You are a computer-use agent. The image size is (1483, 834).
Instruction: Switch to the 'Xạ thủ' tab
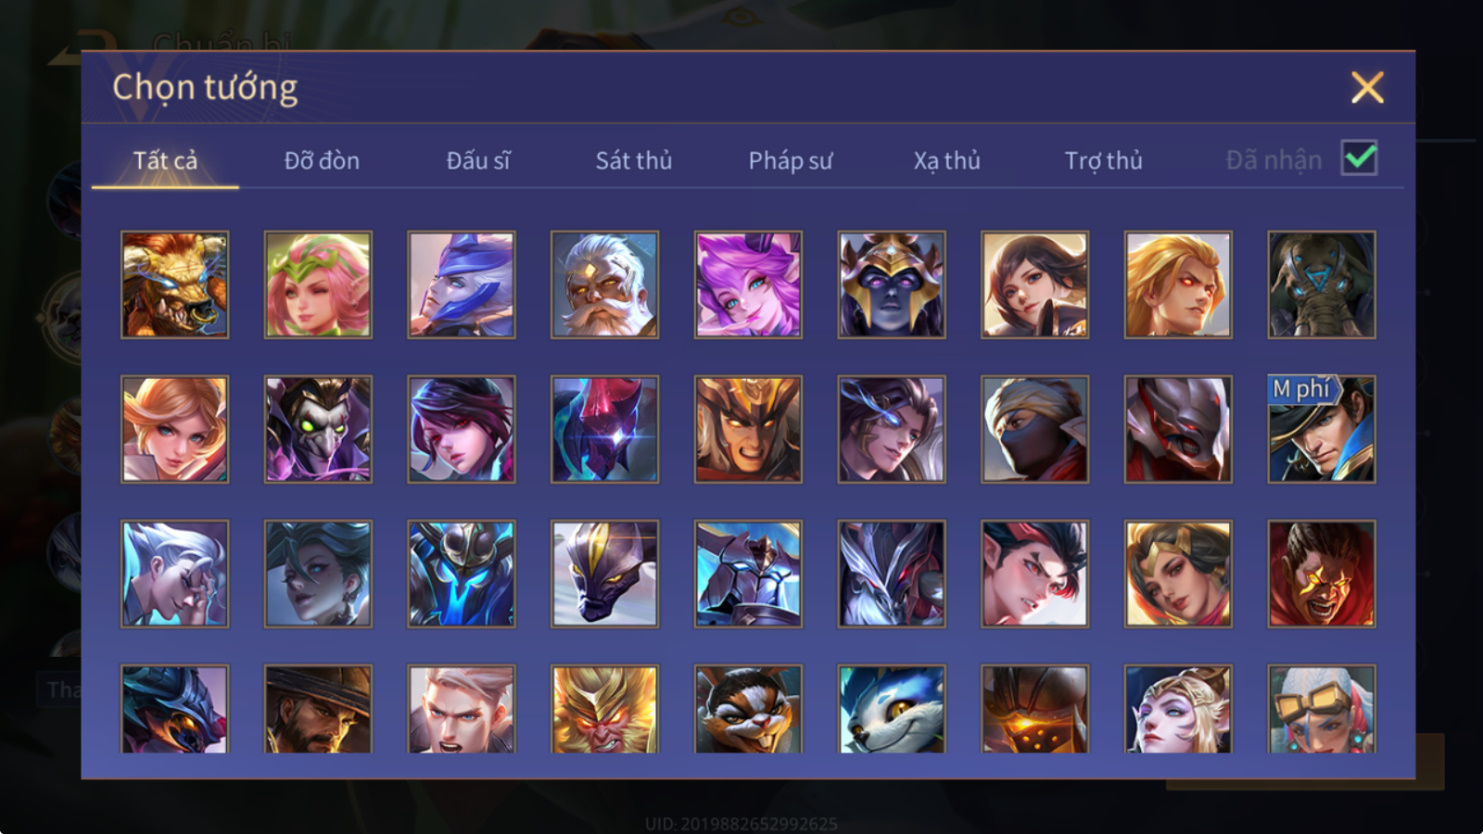click(x=946, y=160)
